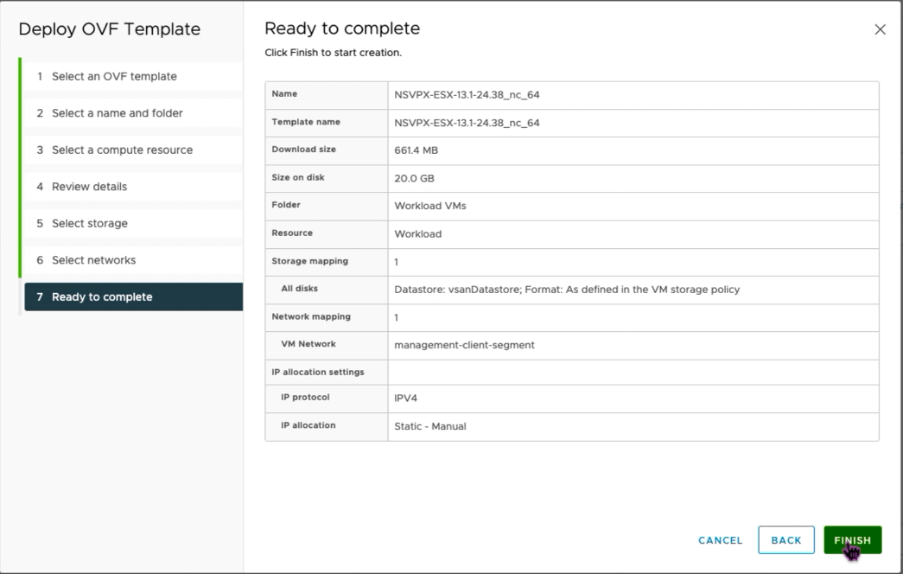The image size is (904, 574).
Task: Select the Static - Manual IP allocation value
Action: tap(430, 426)
